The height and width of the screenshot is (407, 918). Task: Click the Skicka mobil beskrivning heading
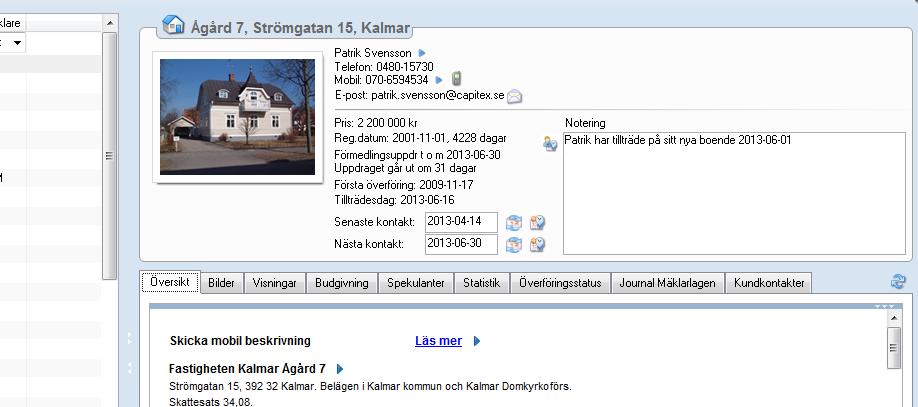click(240, 341)
